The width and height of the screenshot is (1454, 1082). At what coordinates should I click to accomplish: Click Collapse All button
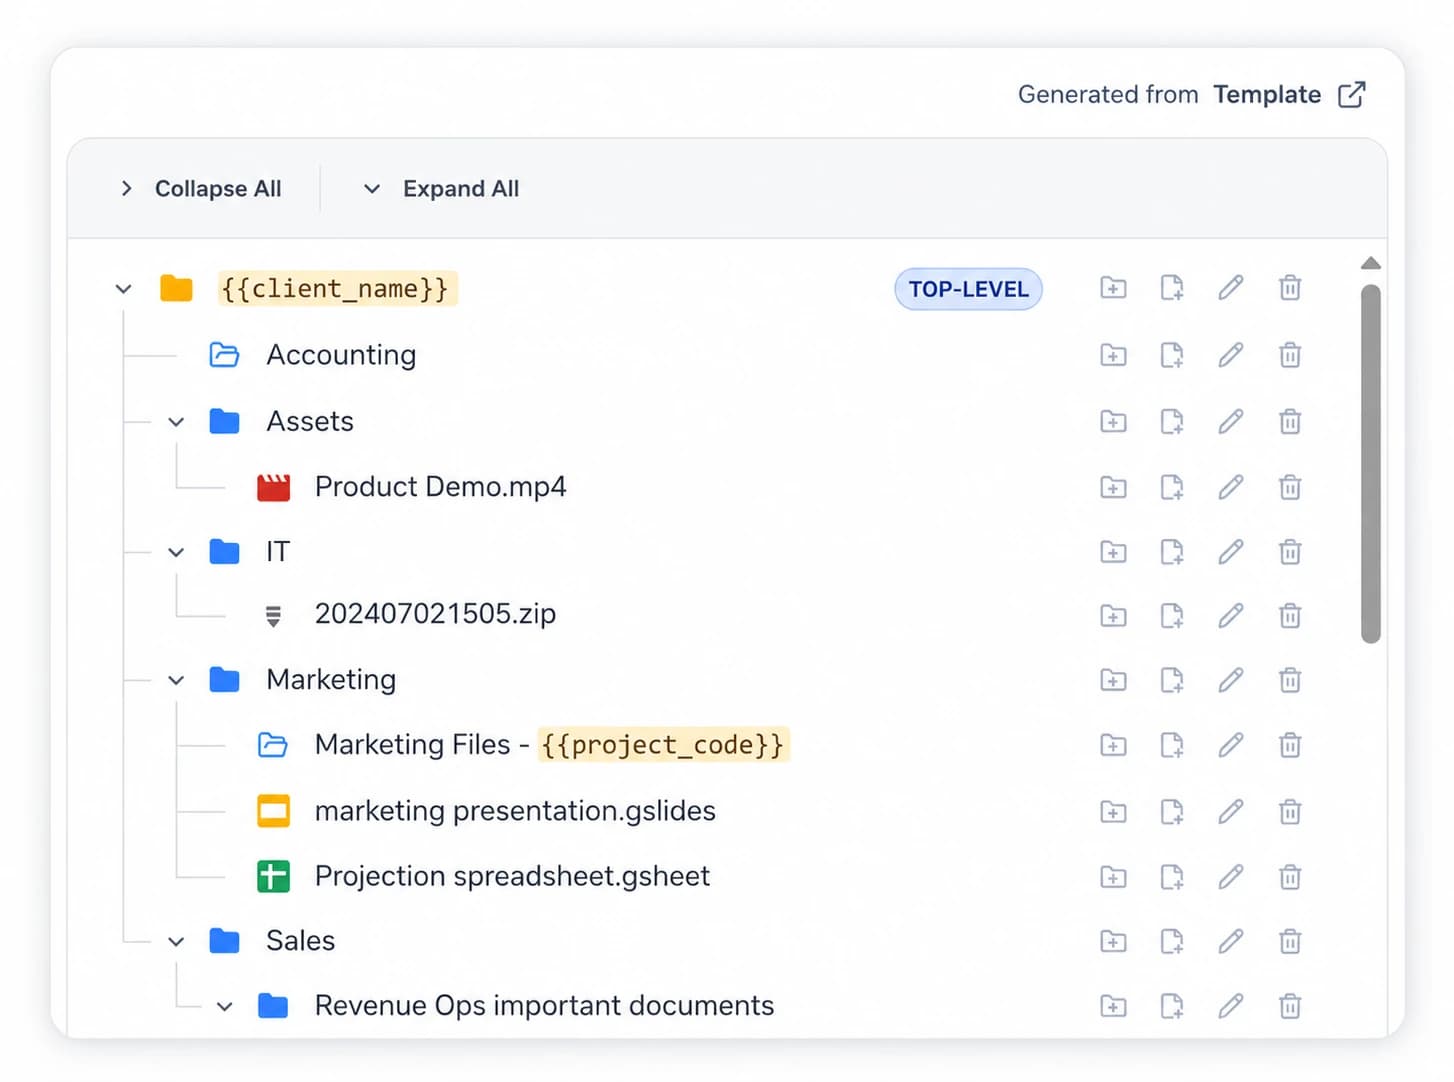click(200, 188)
